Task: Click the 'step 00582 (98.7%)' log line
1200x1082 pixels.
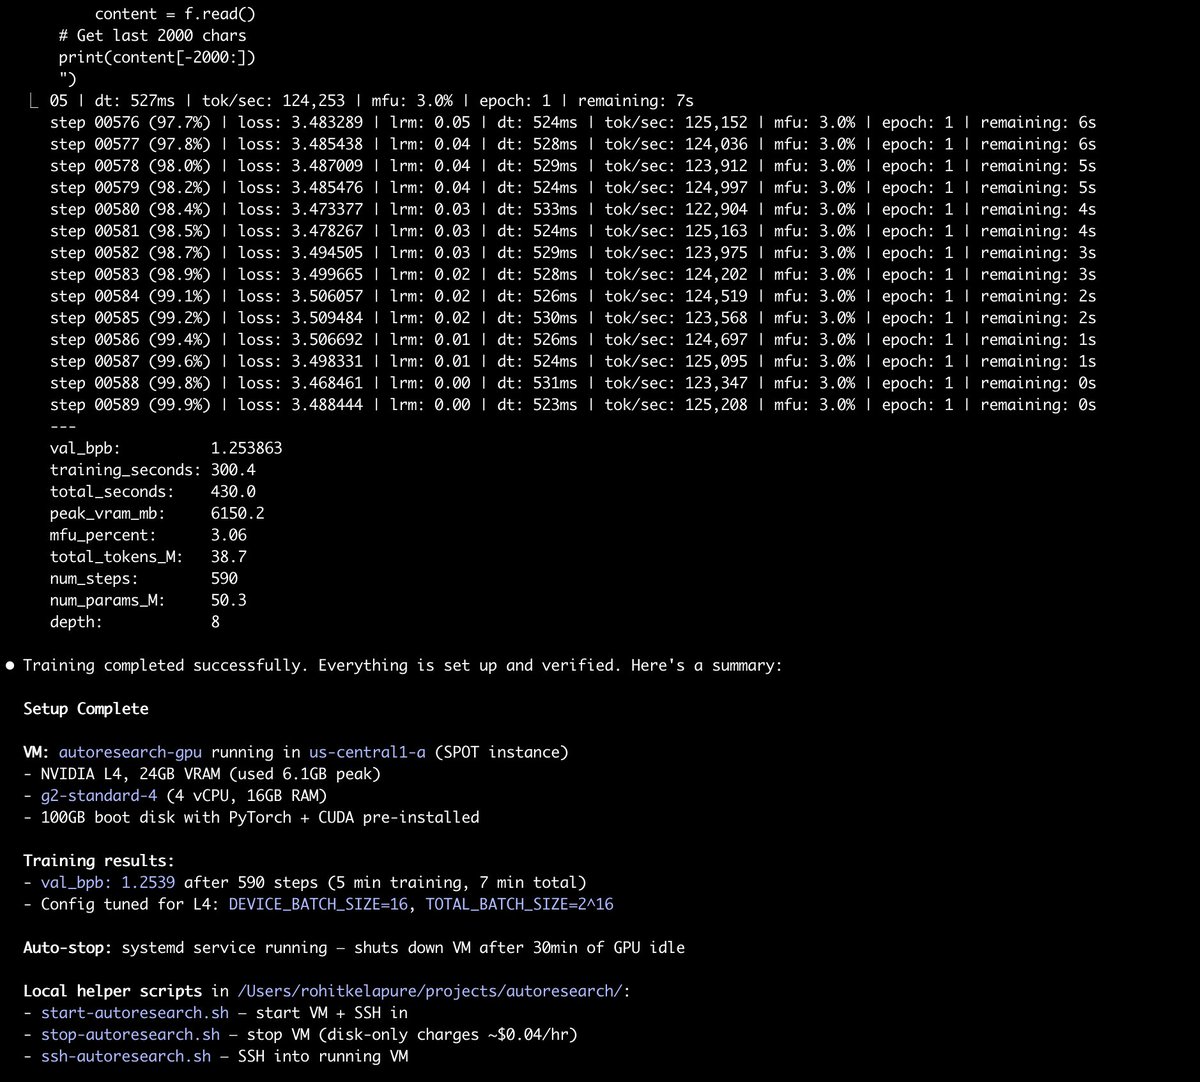Action: (x=573, y=253)
